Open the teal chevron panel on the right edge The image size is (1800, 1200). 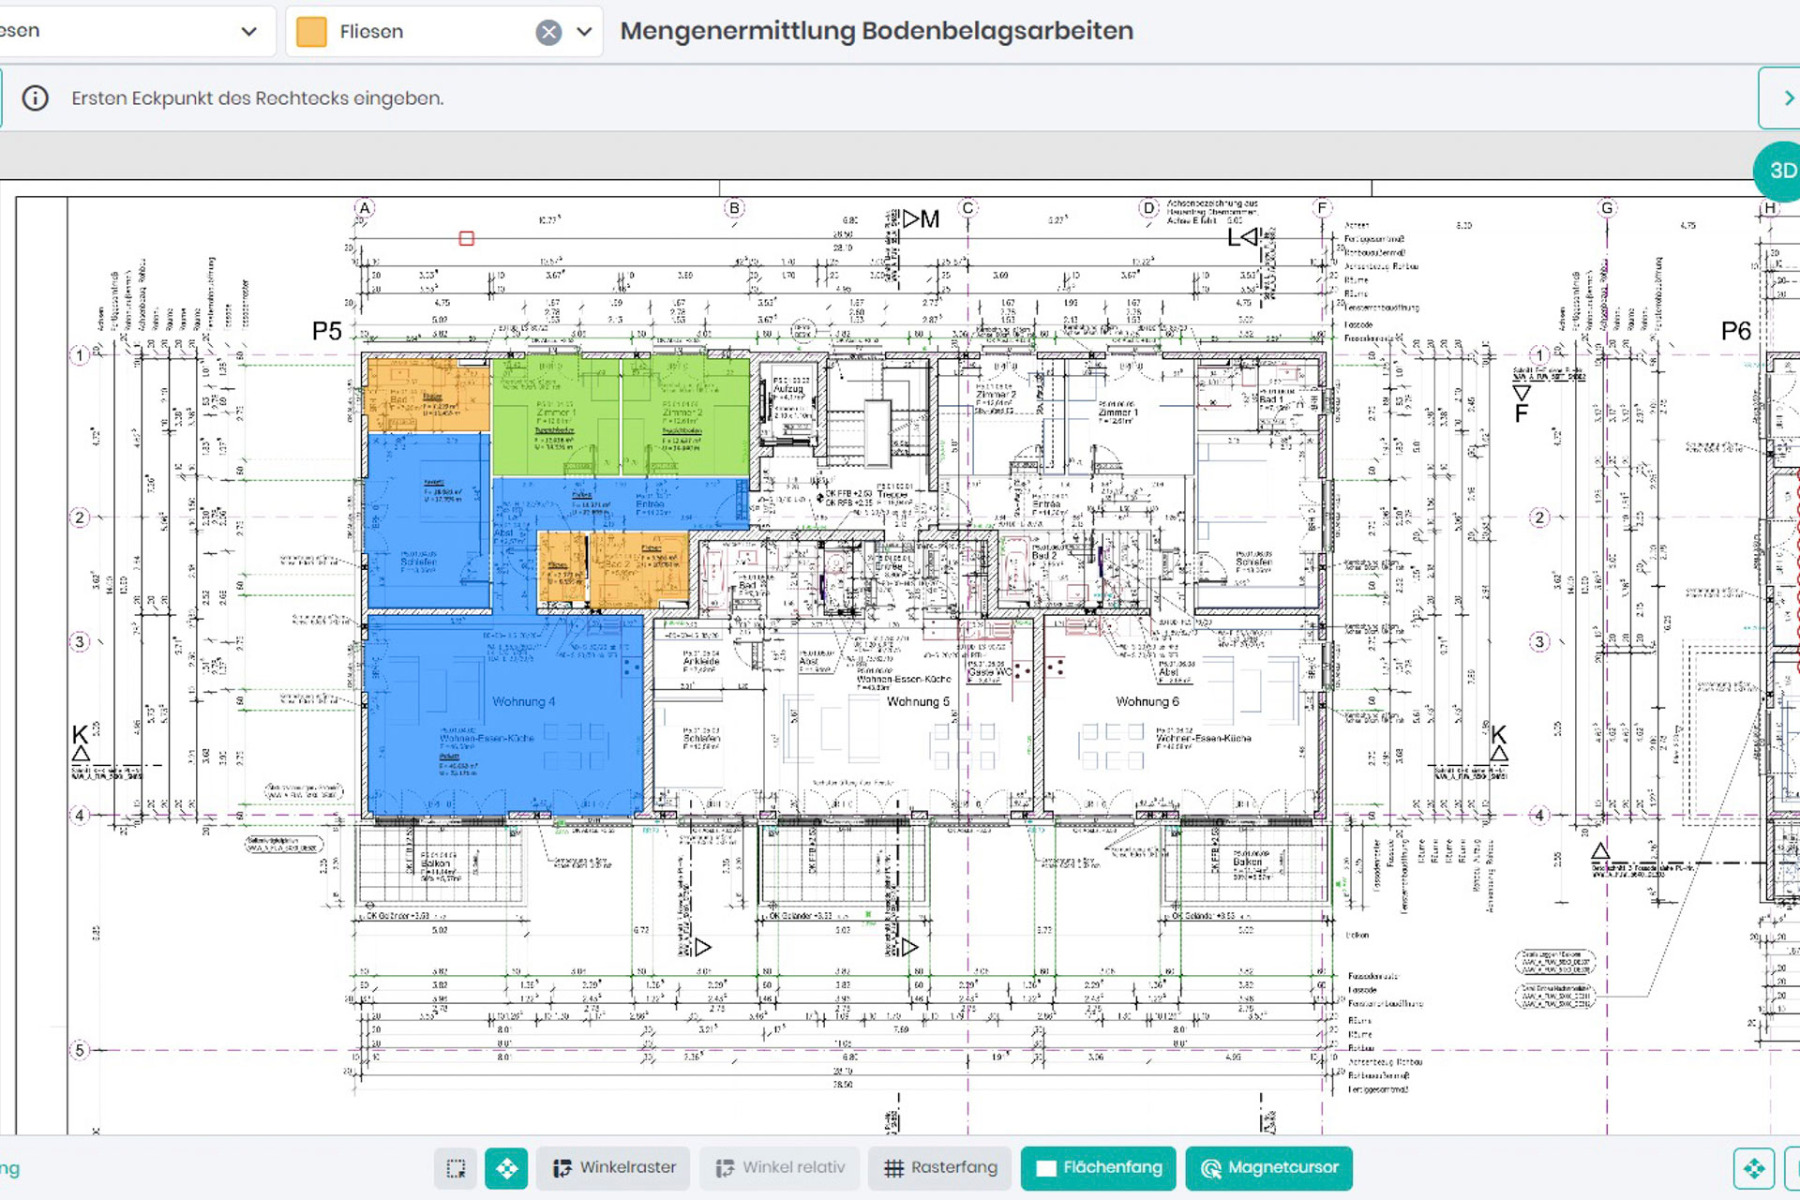tap(1786, 97)
